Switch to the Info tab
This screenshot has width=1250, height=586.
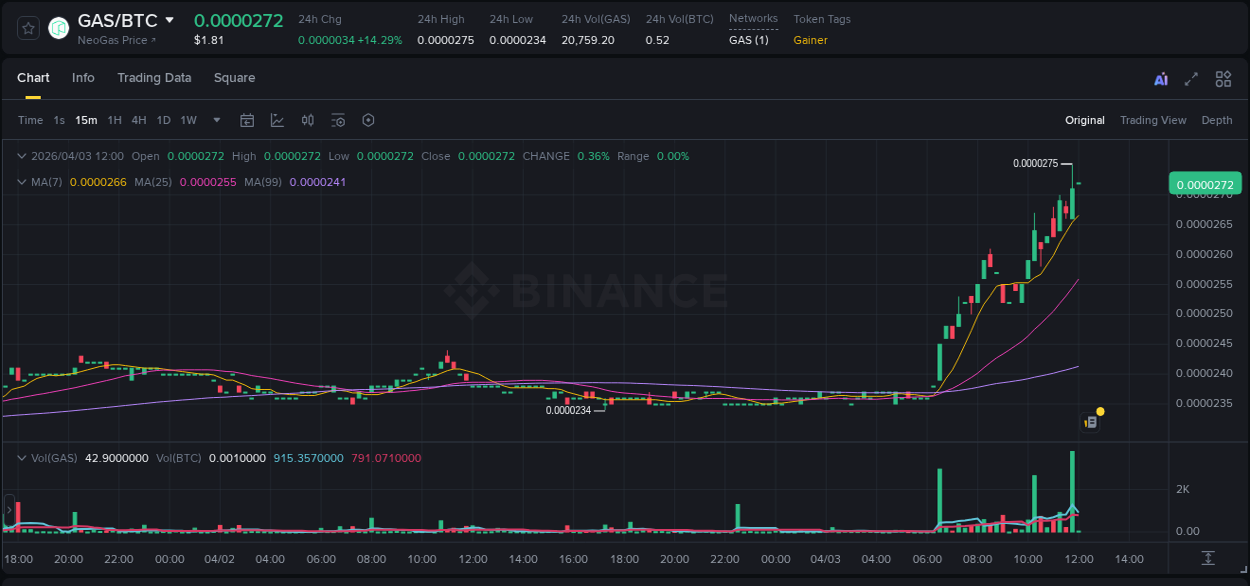click(x=83, y=78)
